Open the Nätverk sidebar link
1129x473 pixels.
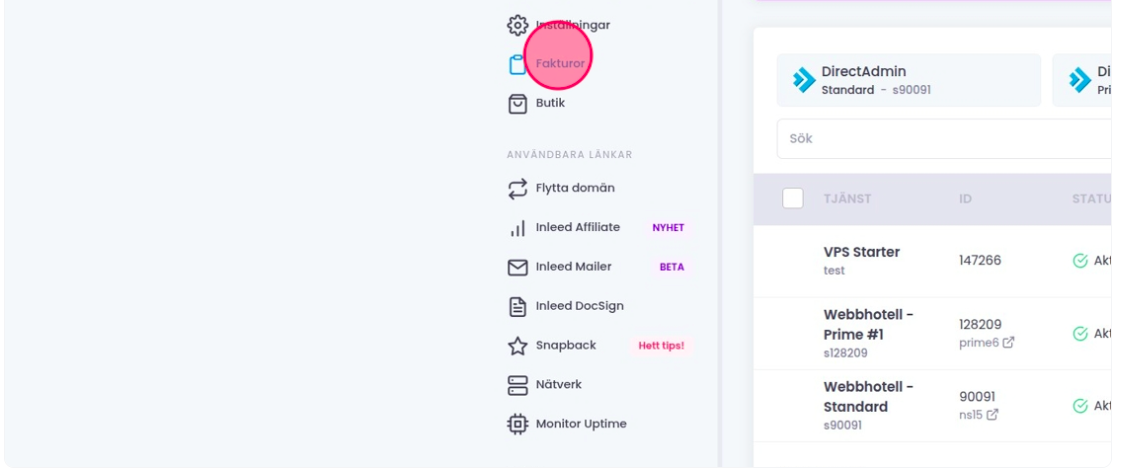558,385
